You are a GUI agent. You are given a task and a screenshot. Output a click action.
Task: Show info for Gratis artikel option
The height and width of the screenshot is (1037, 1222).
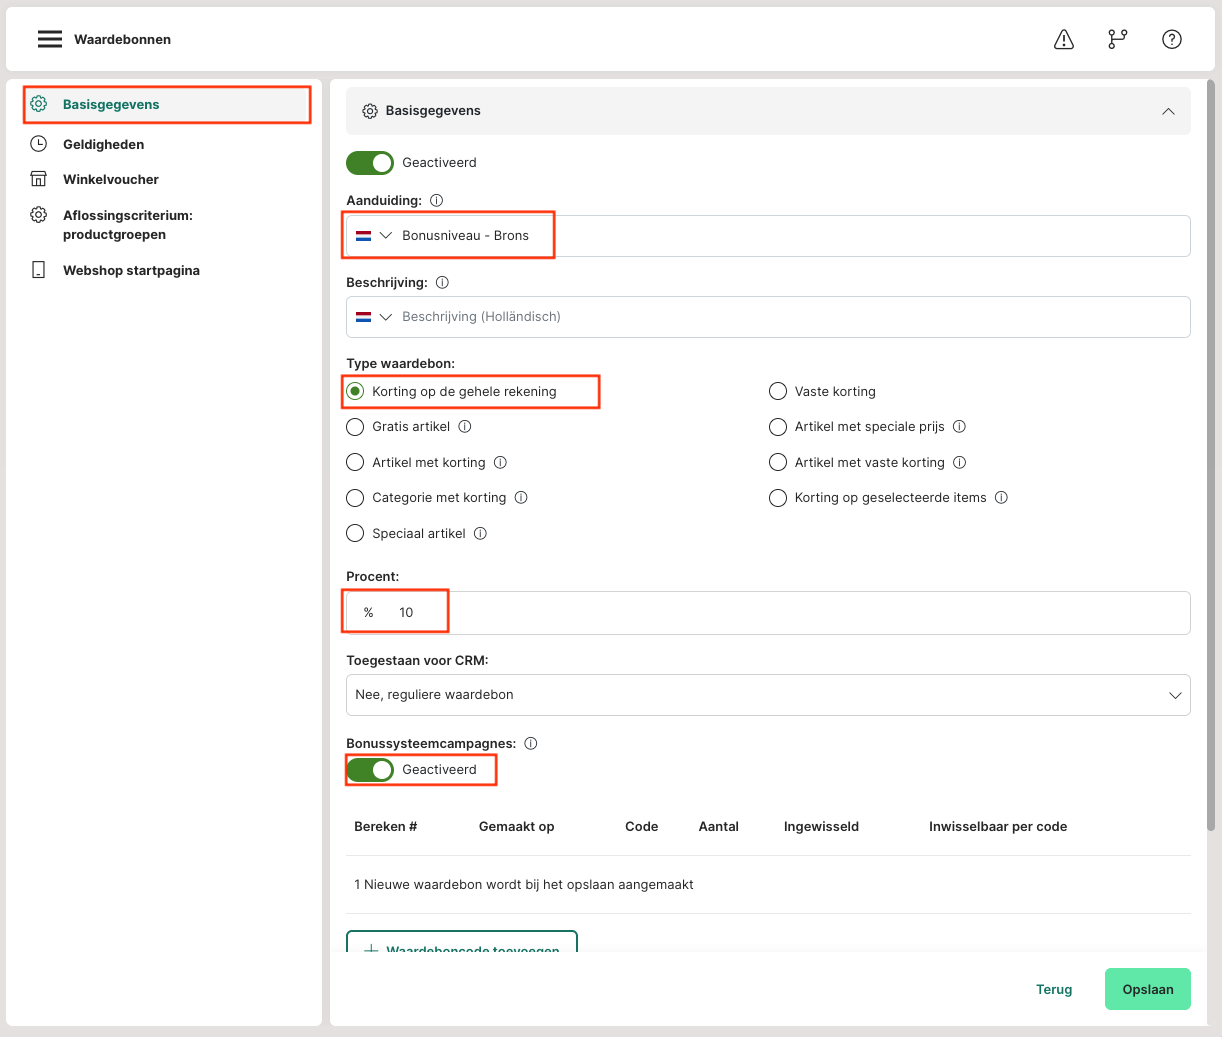(465, 427)
